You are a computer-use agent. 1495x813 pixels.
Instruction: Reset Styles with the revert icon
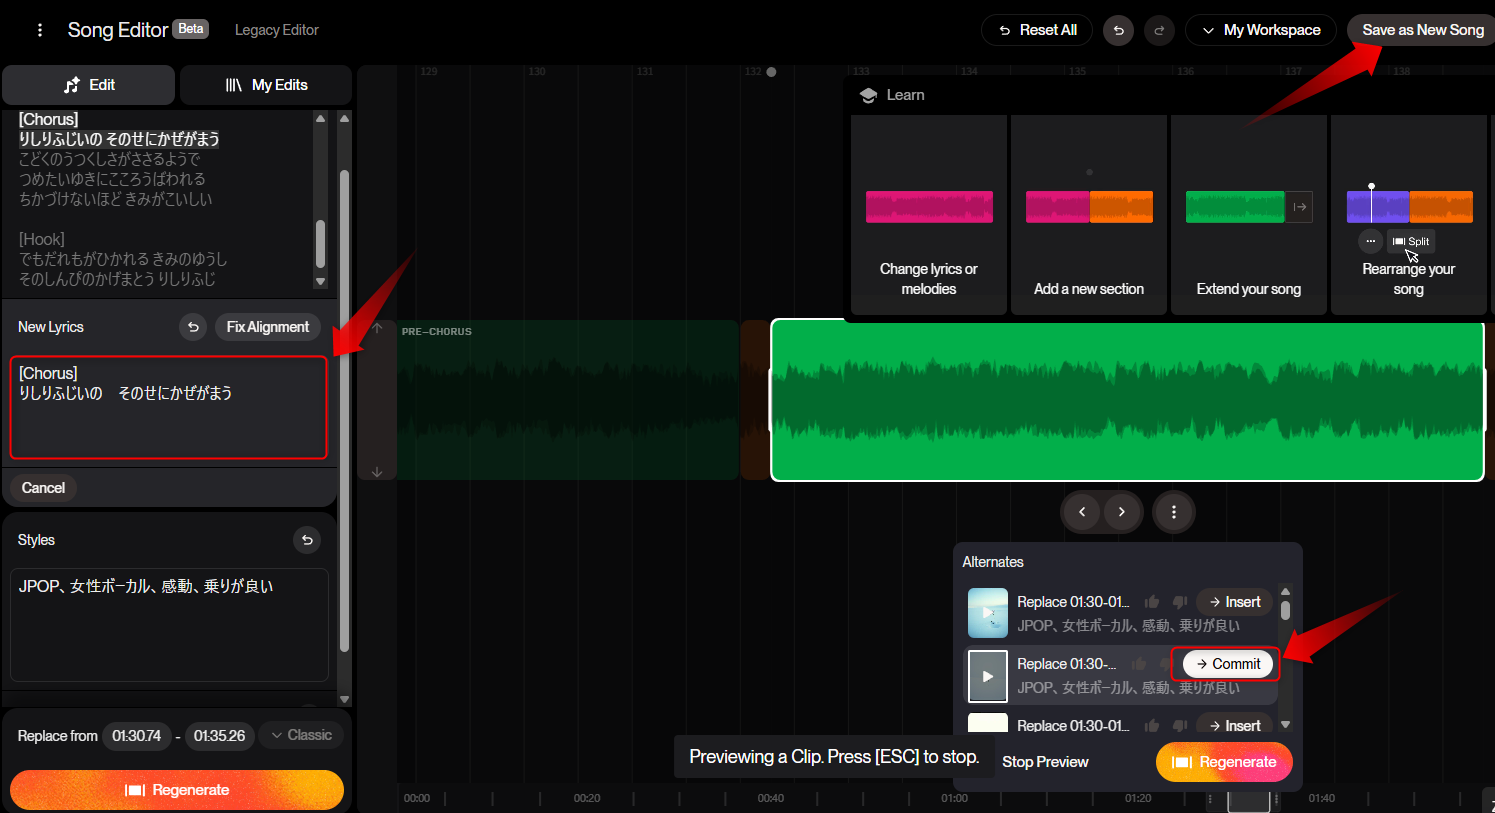point(307,540)
